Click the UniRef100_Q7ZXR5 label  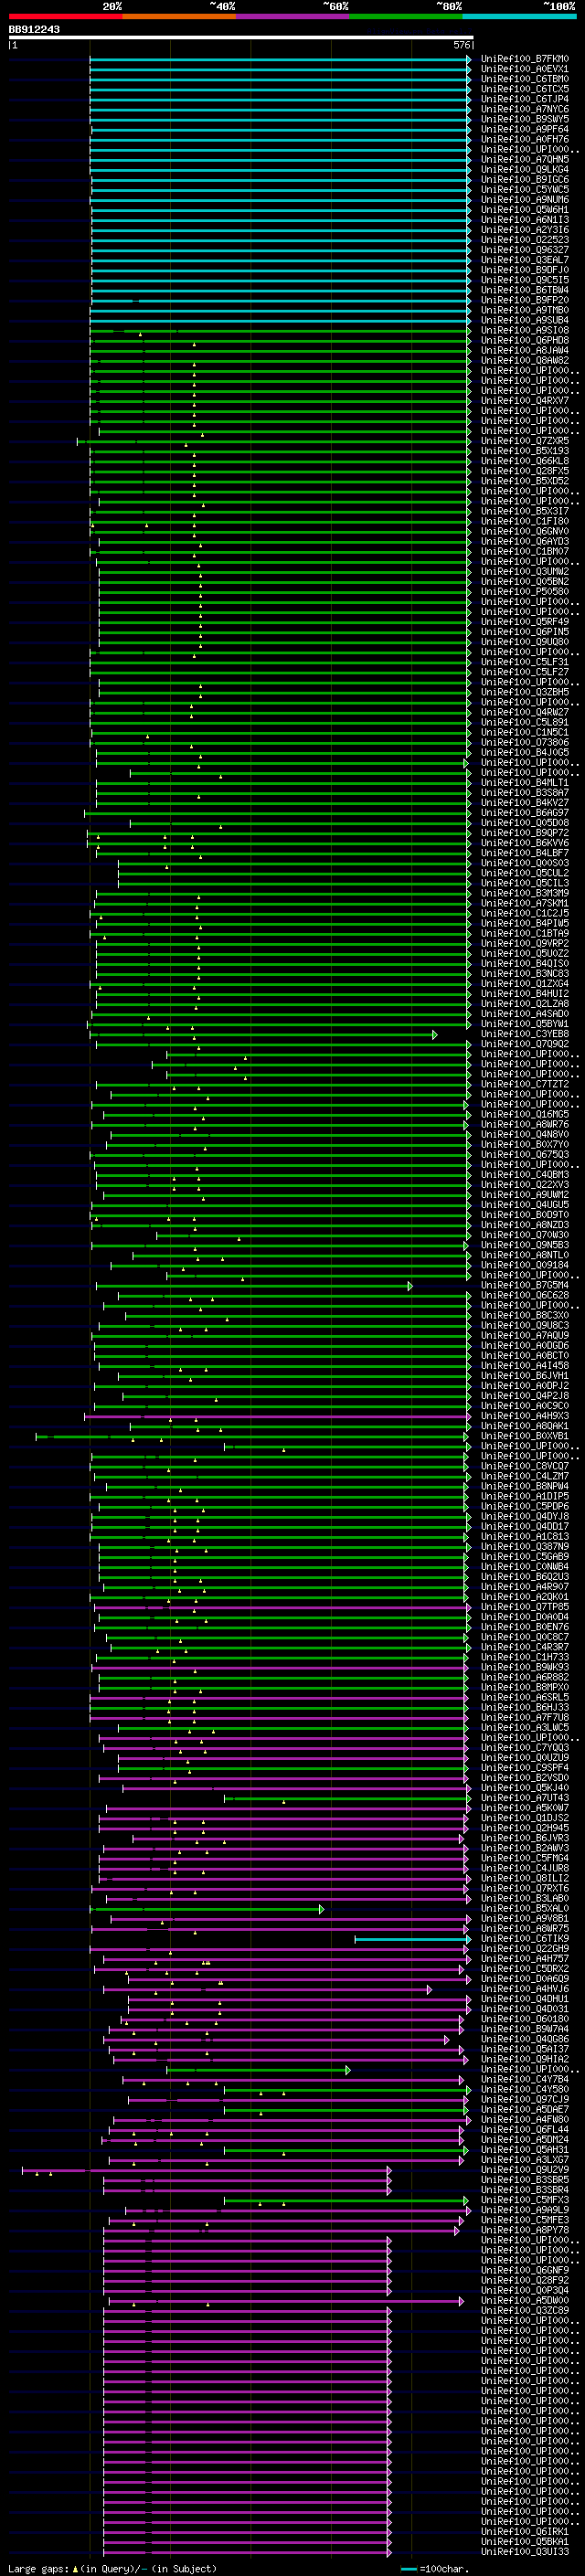click(525, 441)
